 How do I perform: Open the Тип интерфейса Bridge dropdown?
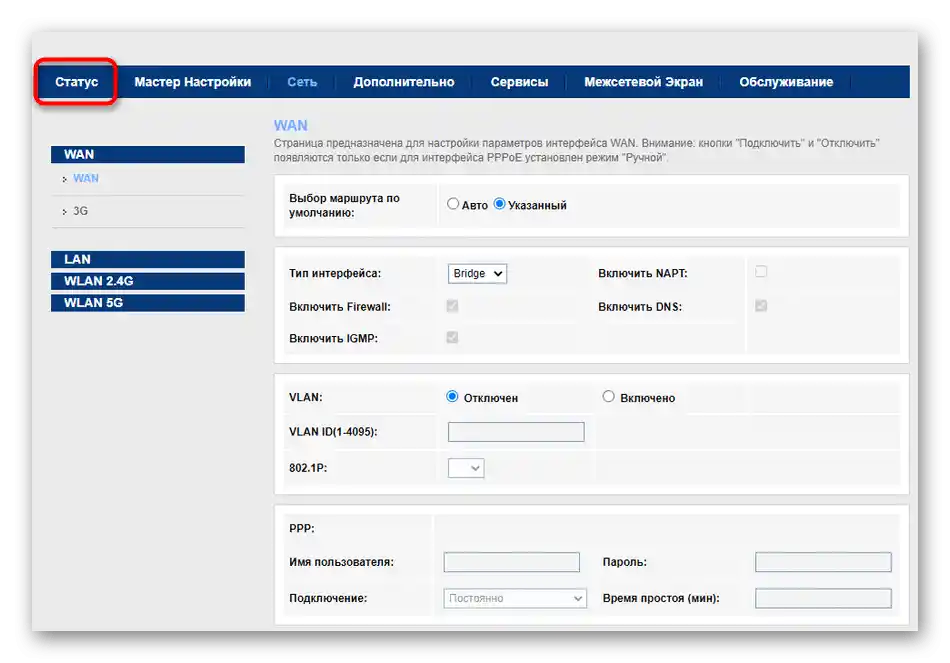[477, 273]
